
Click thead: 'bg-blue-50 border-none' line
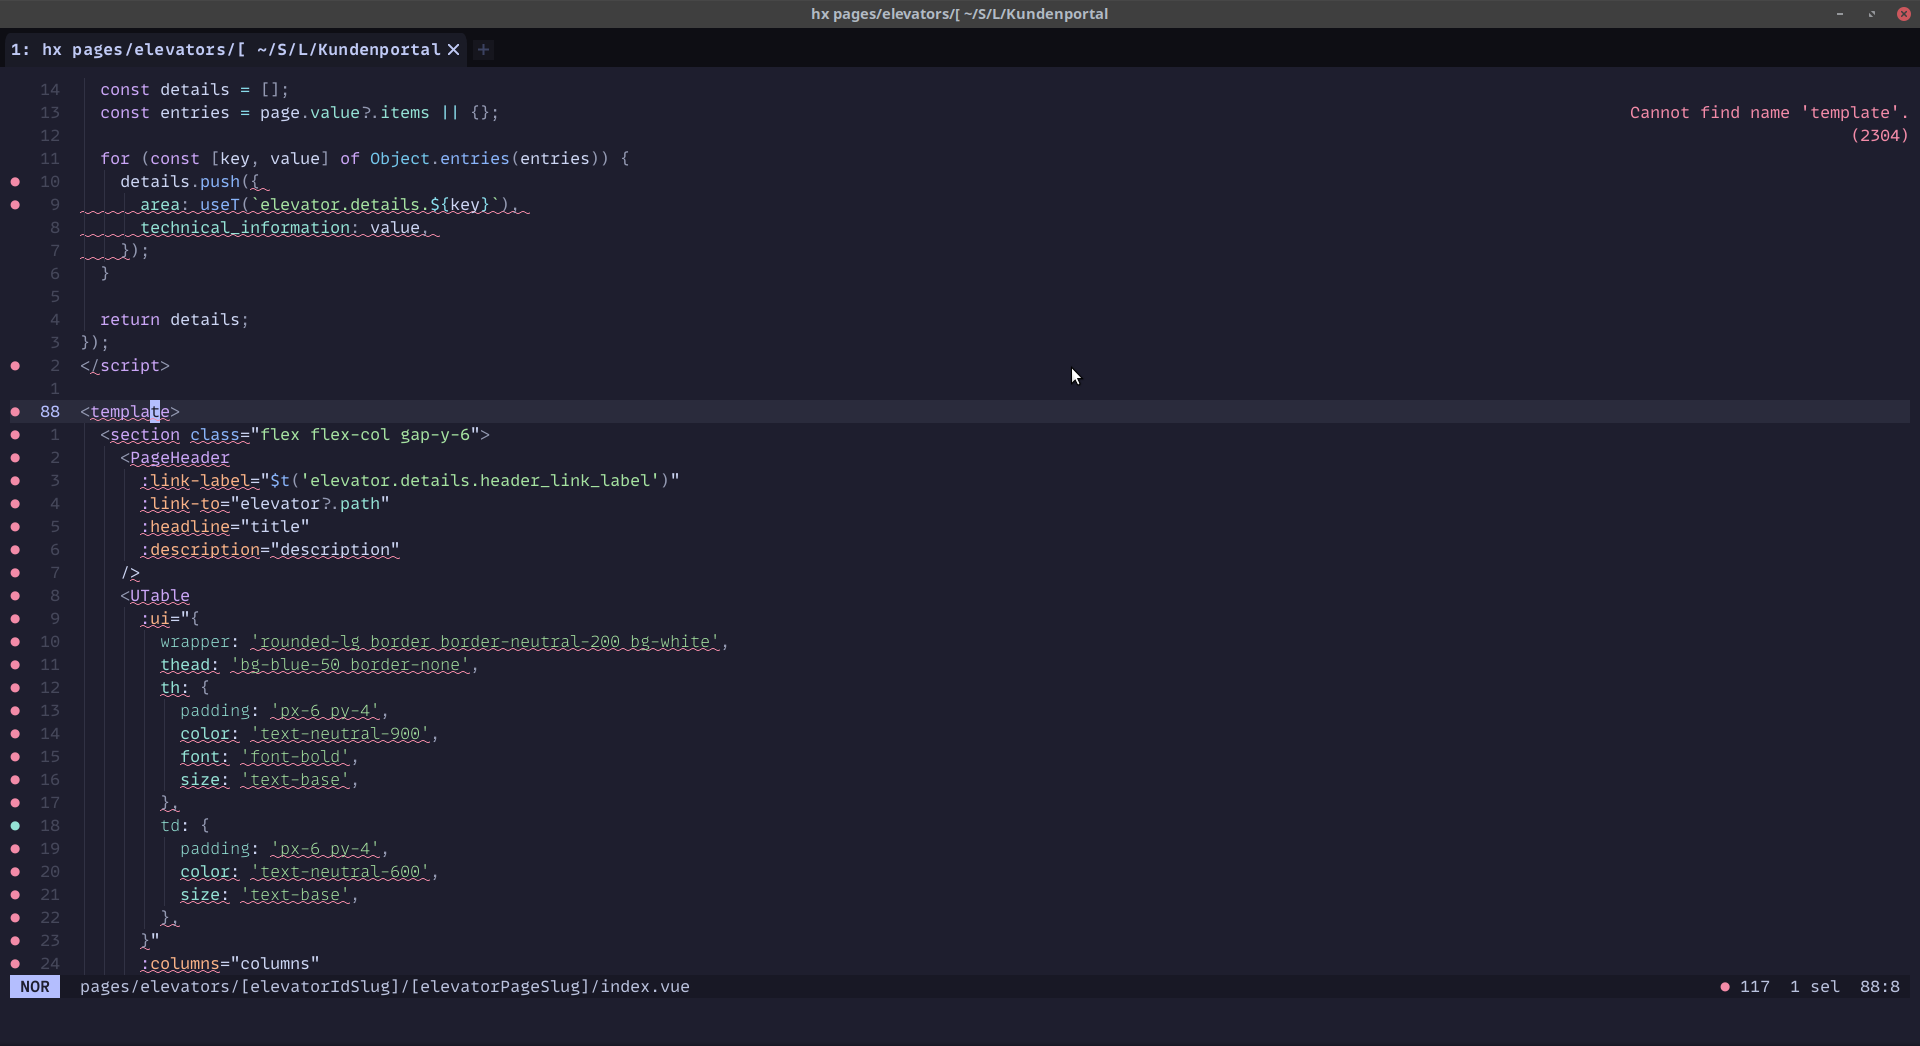pyautogui.click(x=319, y=665)
